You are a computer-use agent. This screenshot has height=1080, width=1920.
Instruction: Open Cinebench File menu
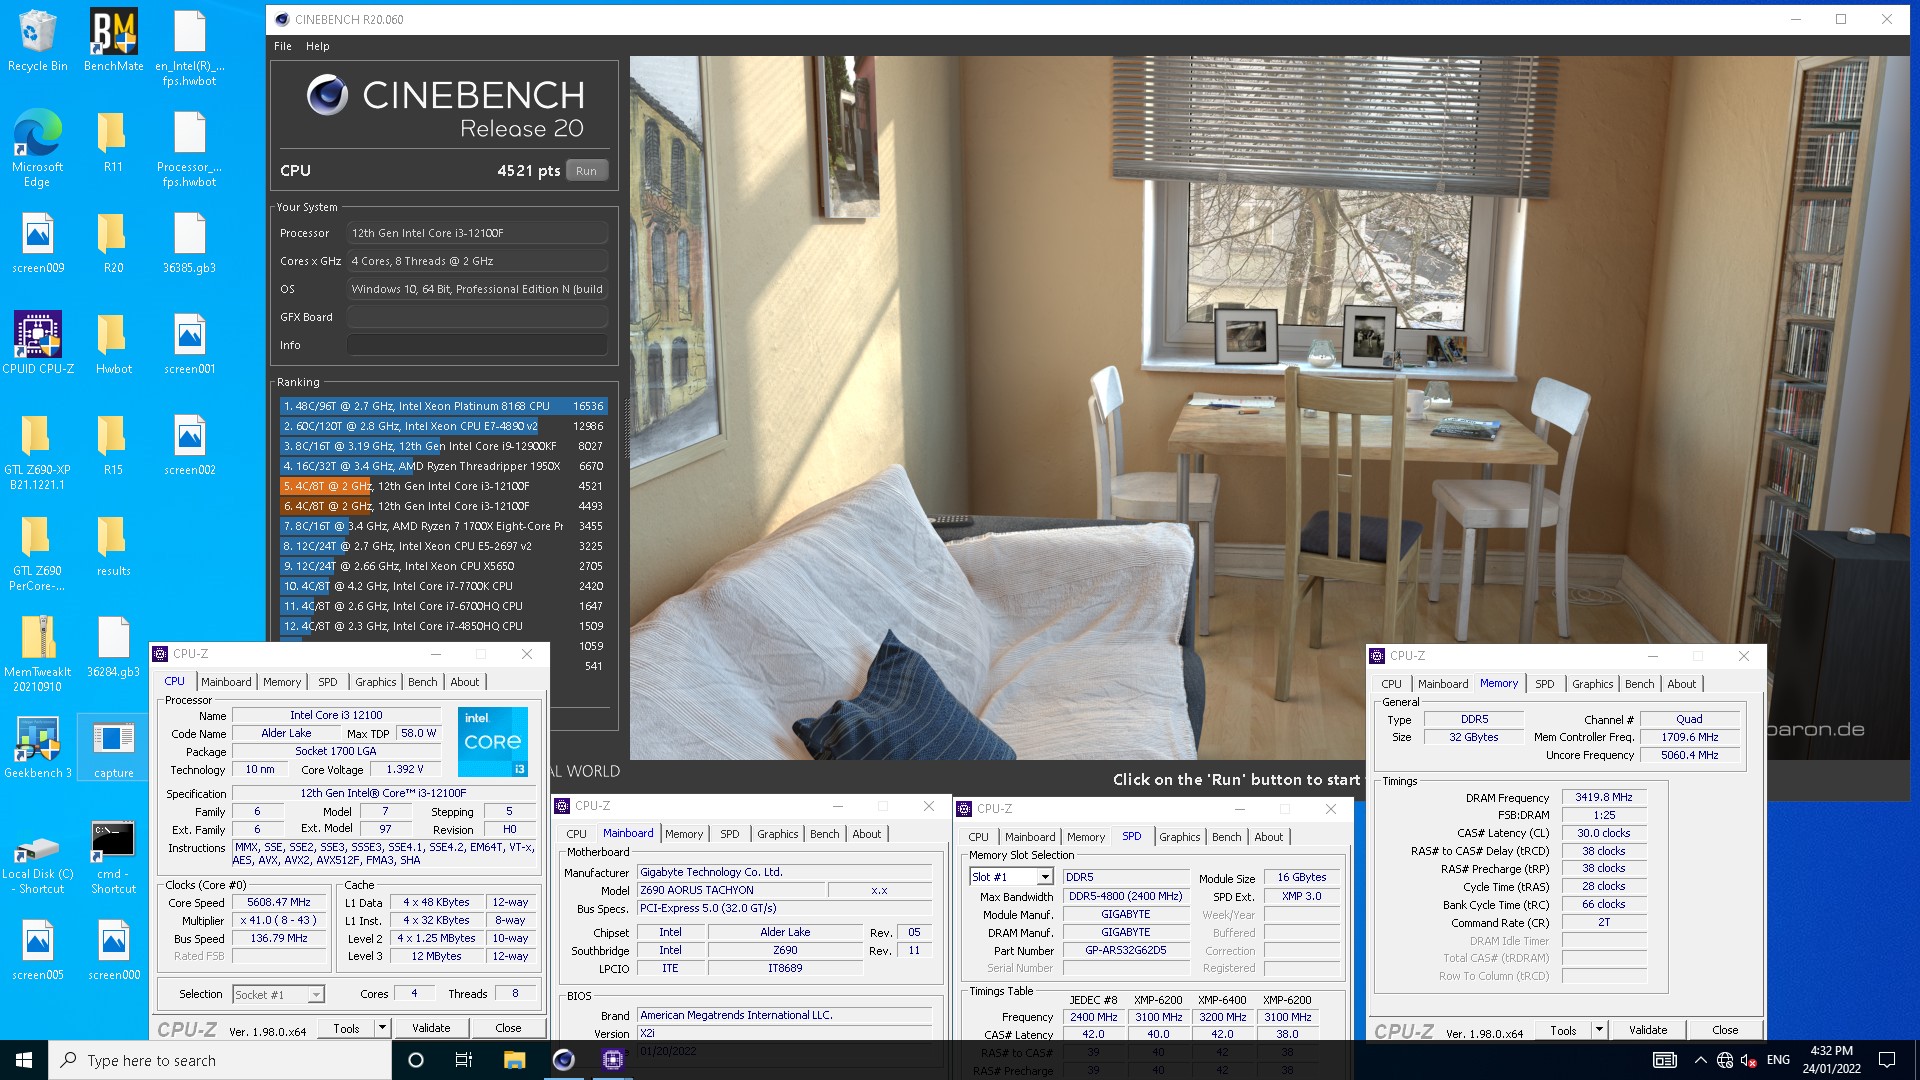click(283, 46)
